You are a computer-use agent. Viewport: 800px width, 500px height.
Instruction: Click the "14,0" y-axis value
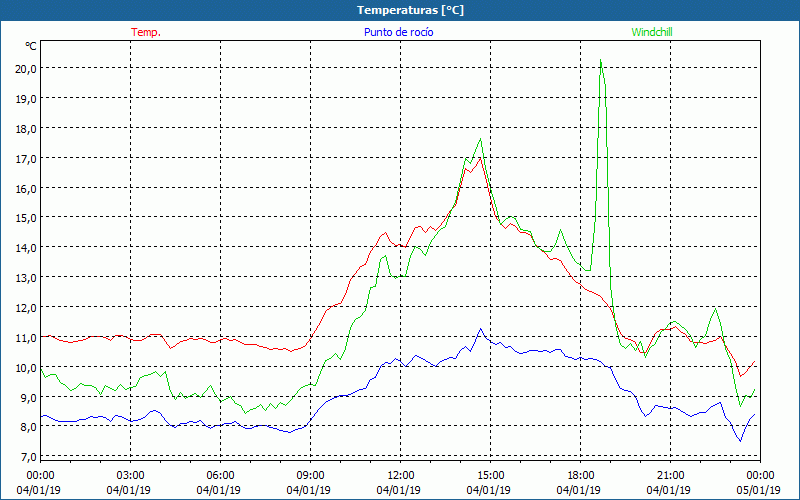pyautogui.click(x=26, y=248)
